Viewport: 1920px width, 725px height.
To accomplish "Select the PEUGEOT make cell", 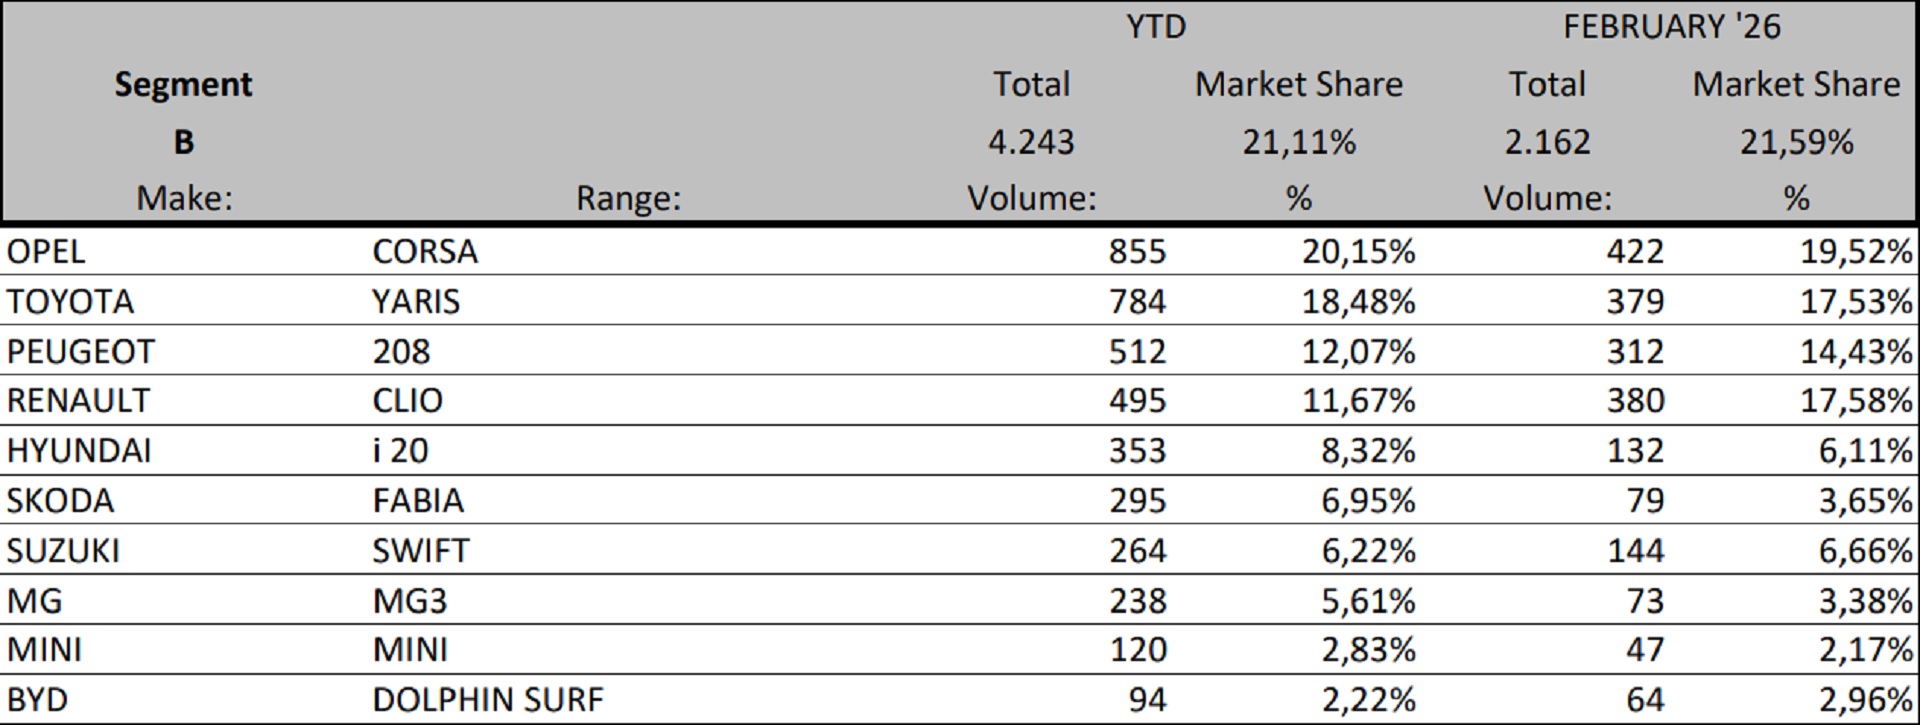I will pyautogui.click(x=80, y=351).
